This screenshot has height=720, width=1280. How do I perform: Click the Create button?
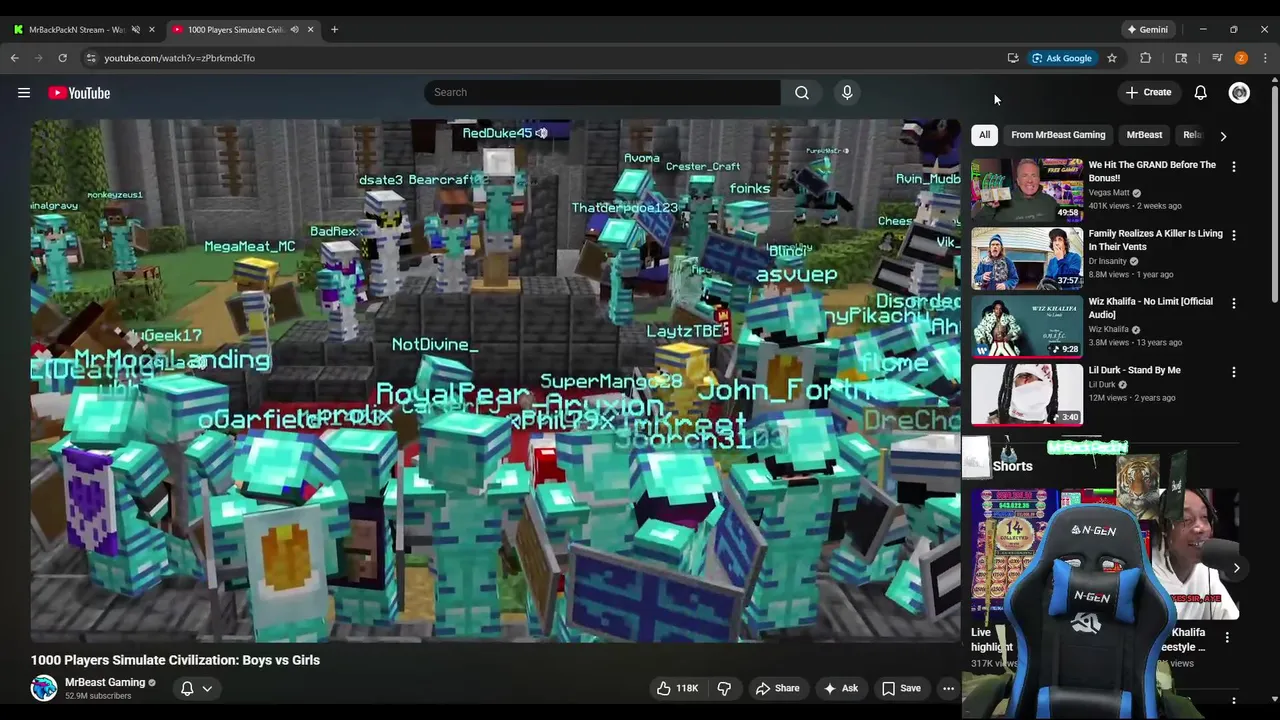pos(1148,92)
